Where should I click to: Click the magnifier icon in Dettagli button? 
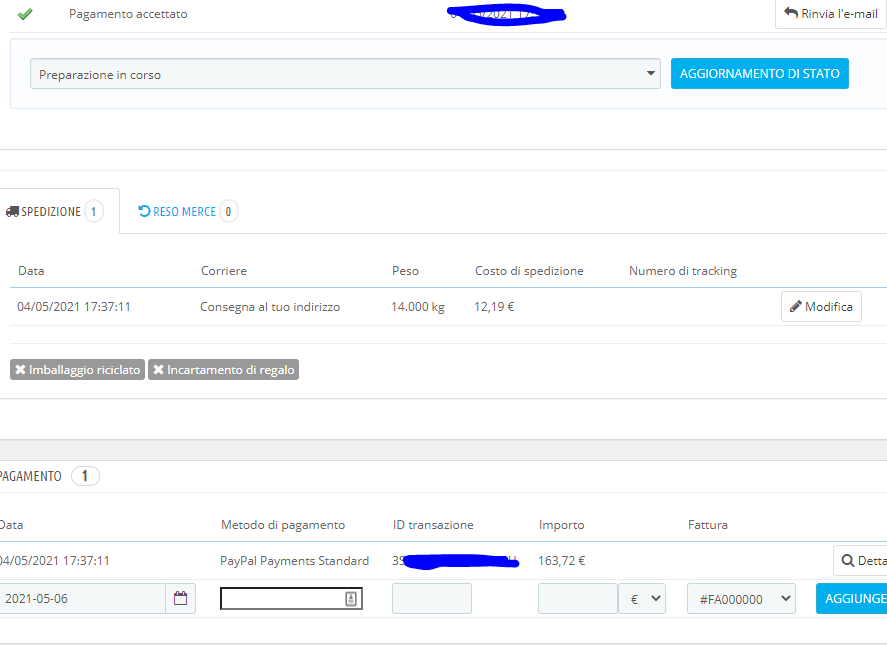click(847, 561)
